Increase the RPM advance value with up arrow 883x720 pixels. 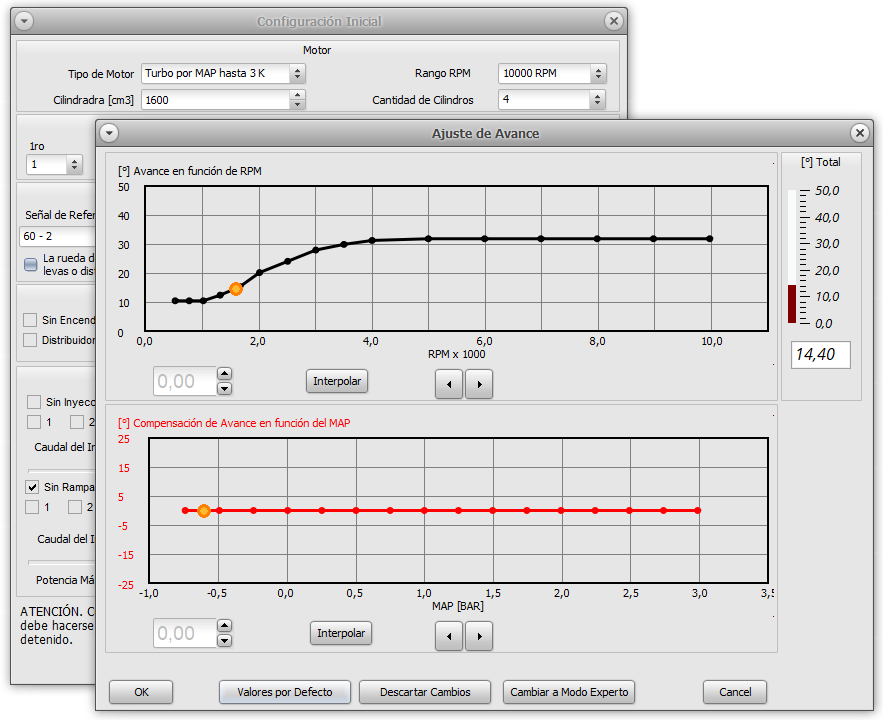225,374
